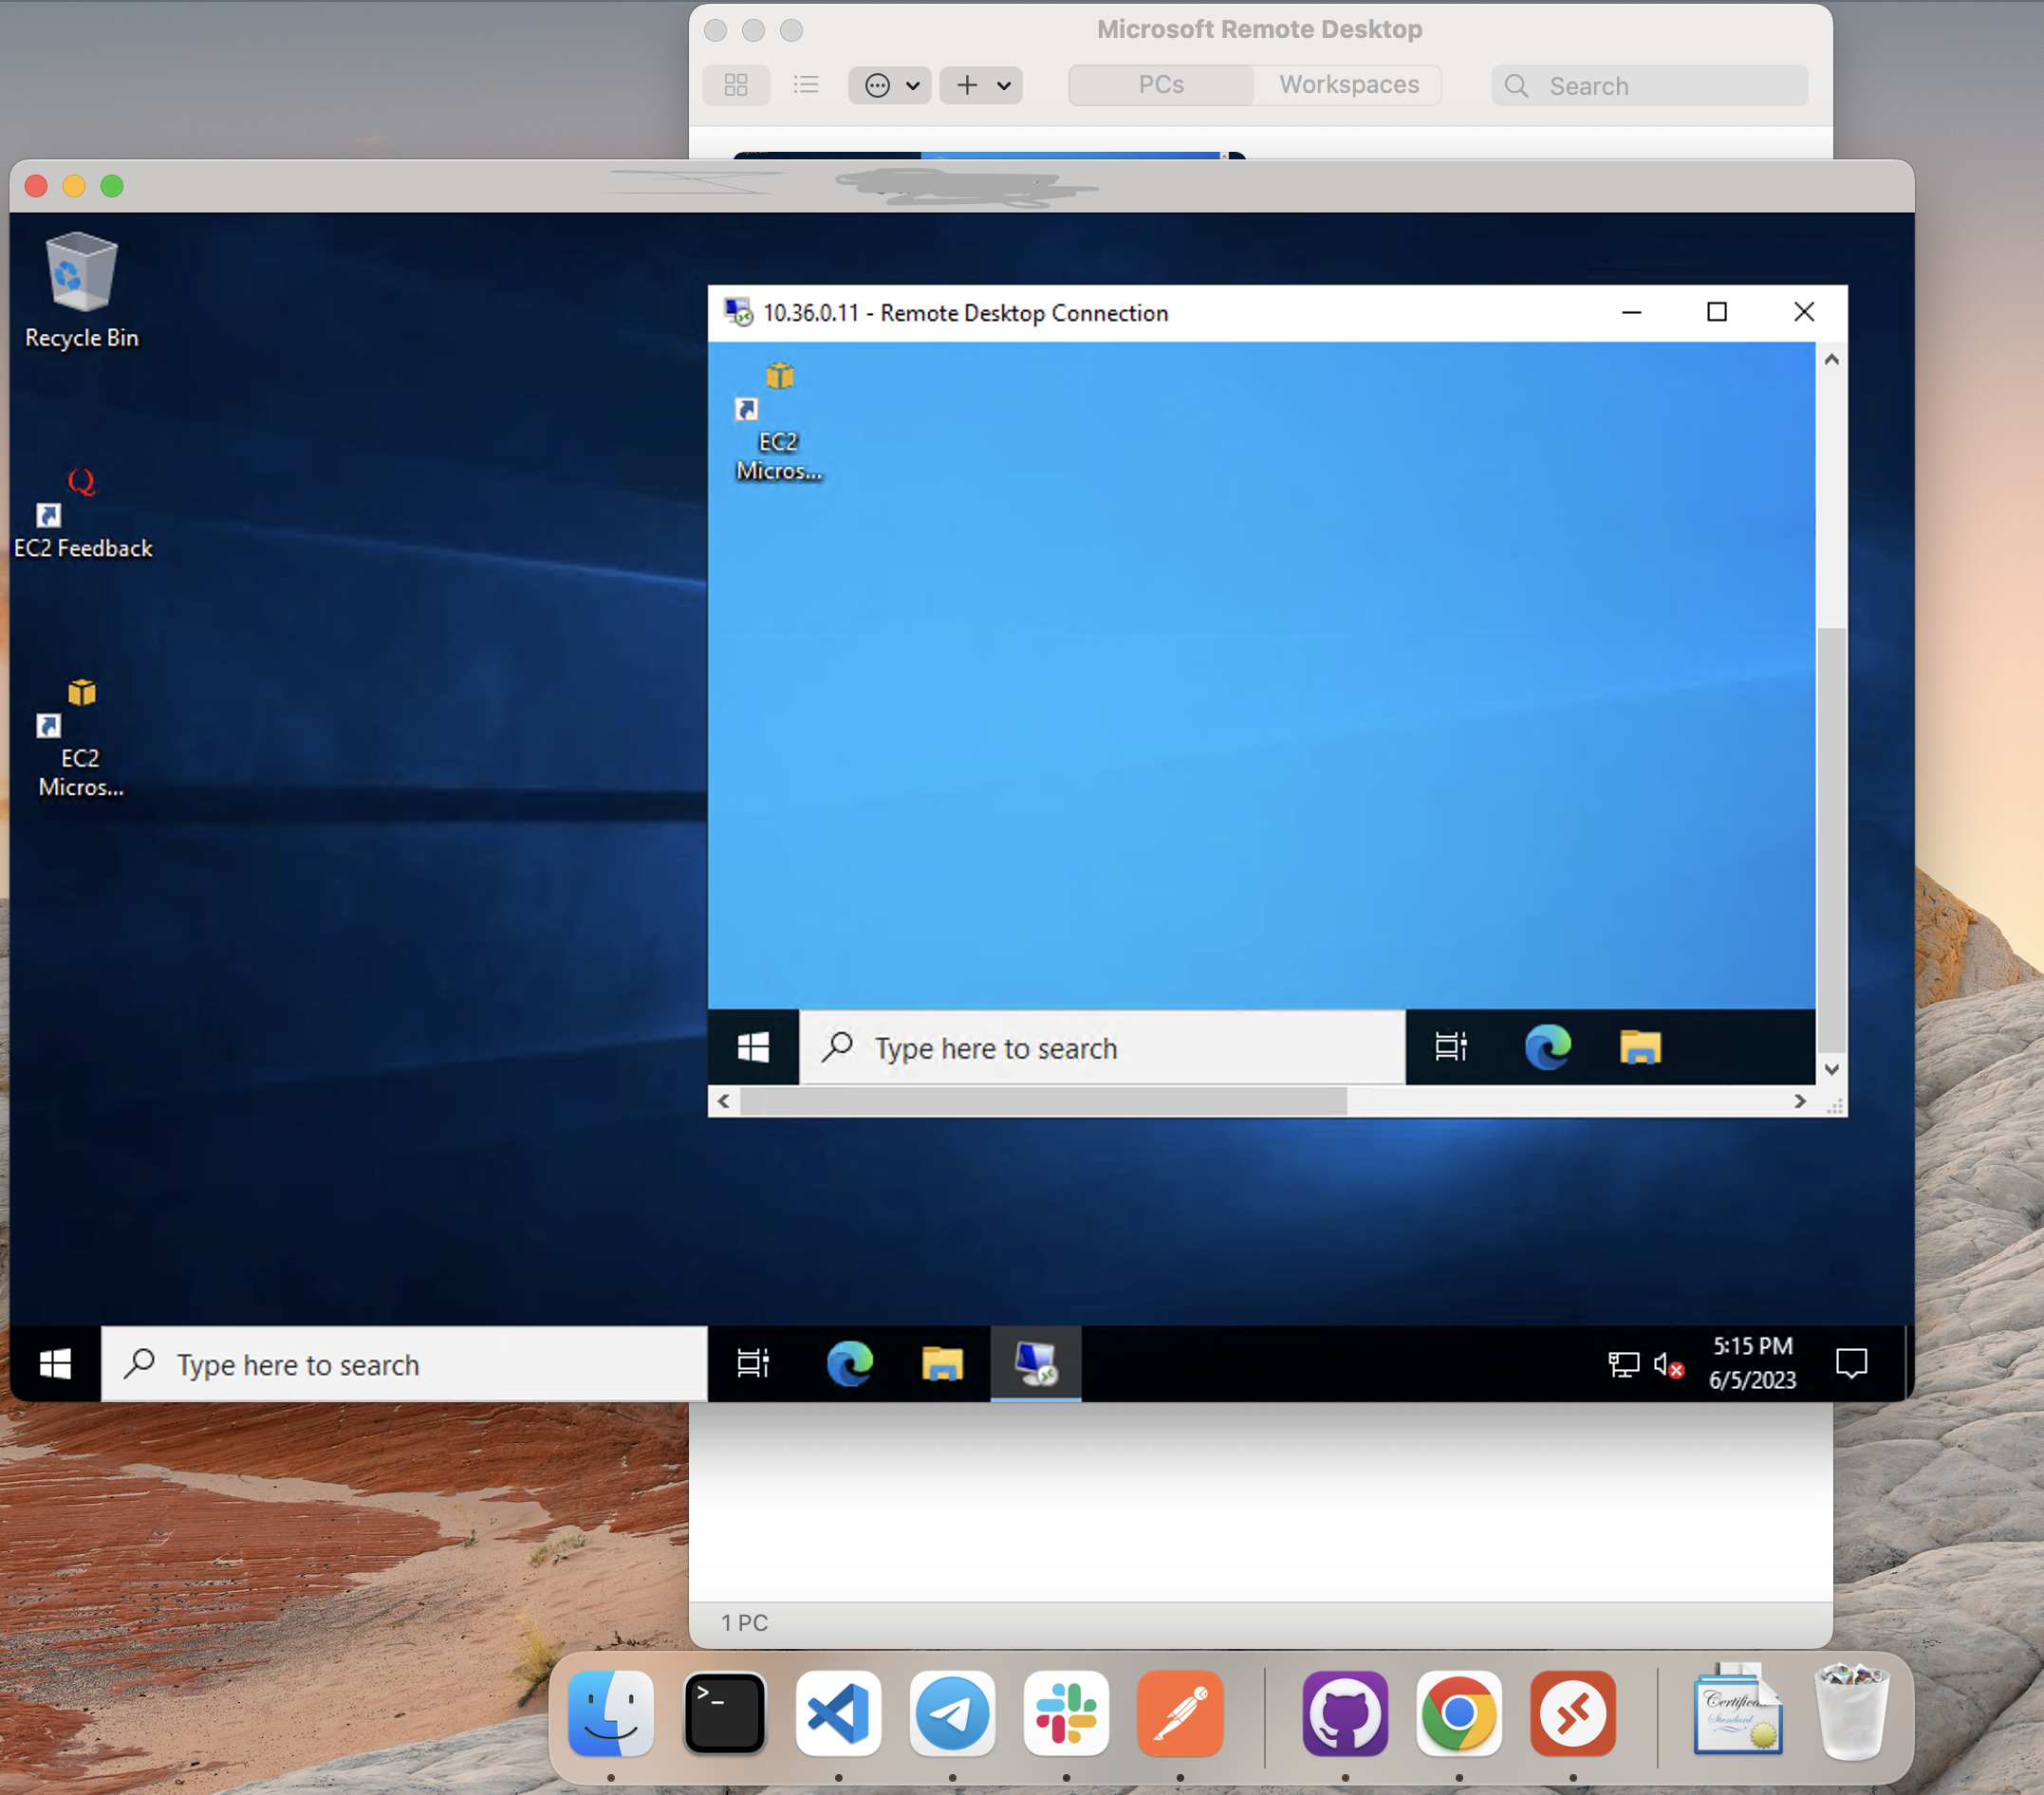This screenshot has width=2044, height=1795.
Task: Open the plus add dropdown in Microsoft Remote Desktop
Action: click(x=981, y=85)
